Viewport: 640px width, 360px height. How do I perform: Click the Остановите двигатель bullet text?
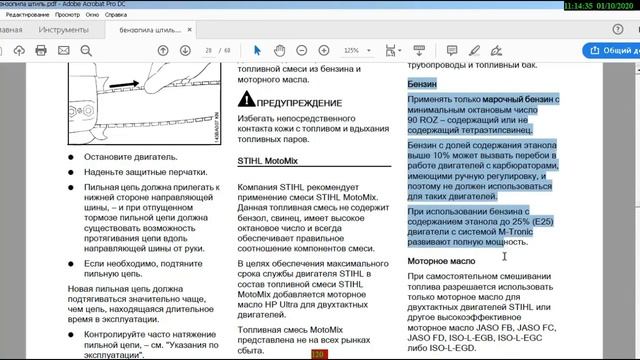click(x=131, y=157)
